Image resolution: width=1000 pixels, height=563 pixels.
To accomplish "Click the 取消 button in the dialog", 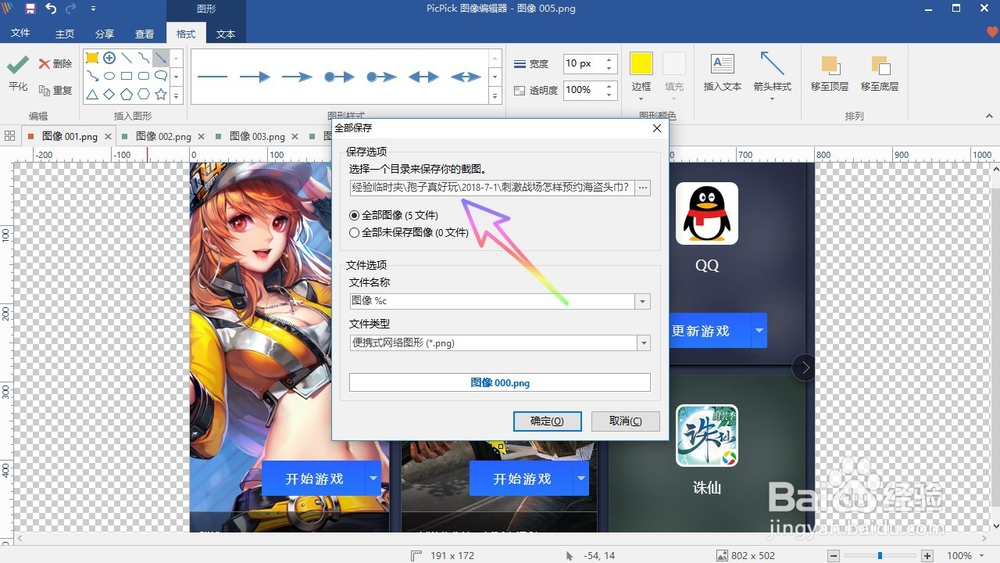I will (x=625, y=421).
